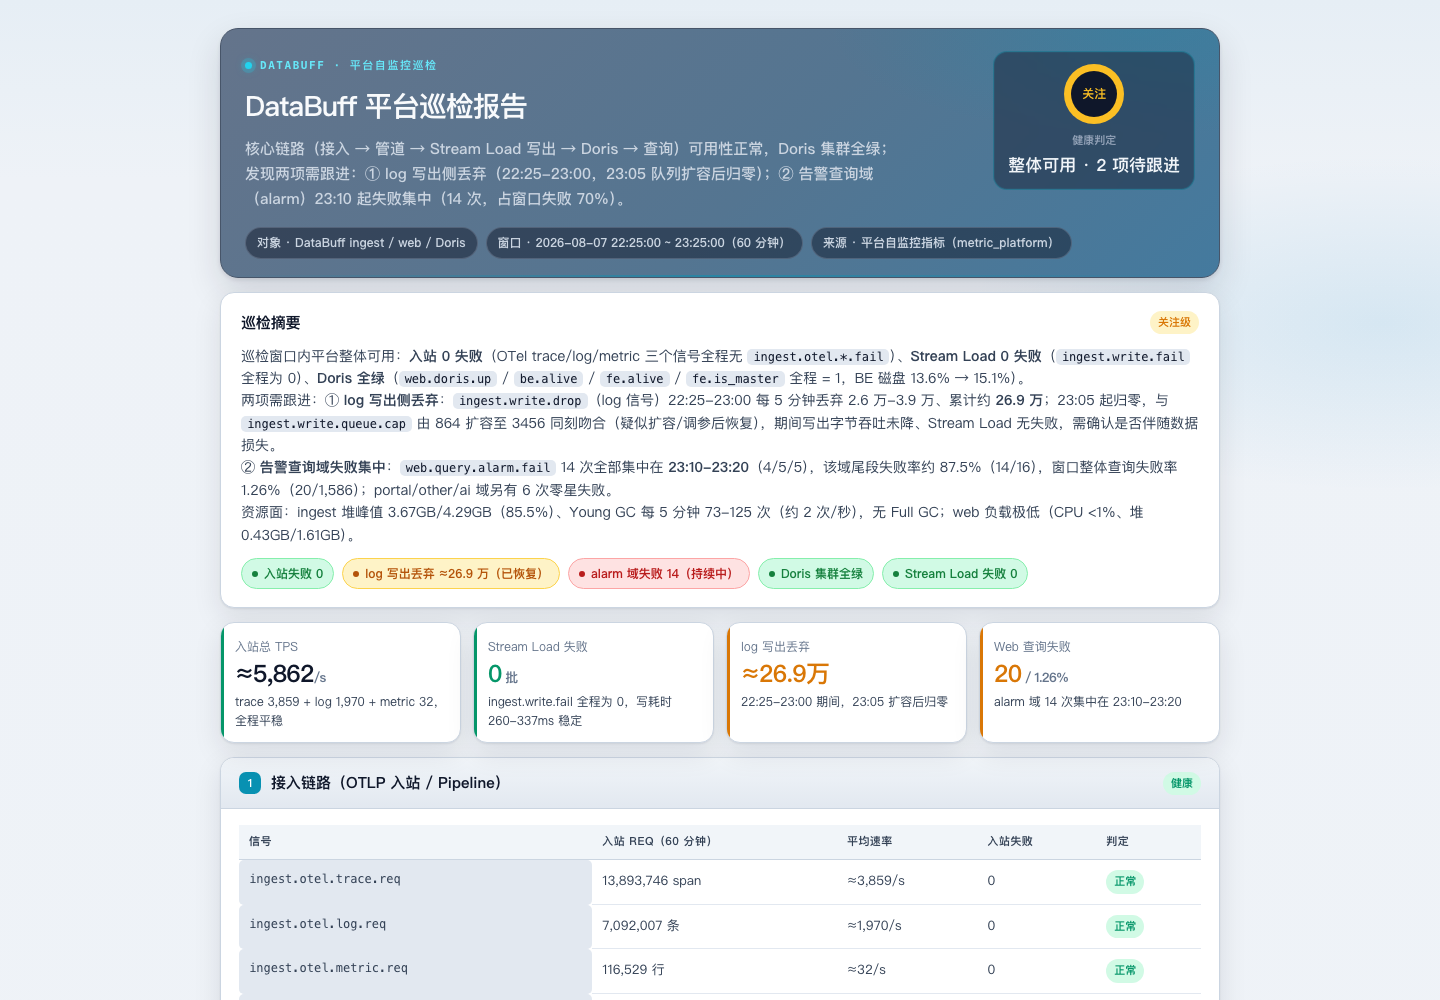Click the ingest.otel.*.fail code tag

click(x=819, y=357)
